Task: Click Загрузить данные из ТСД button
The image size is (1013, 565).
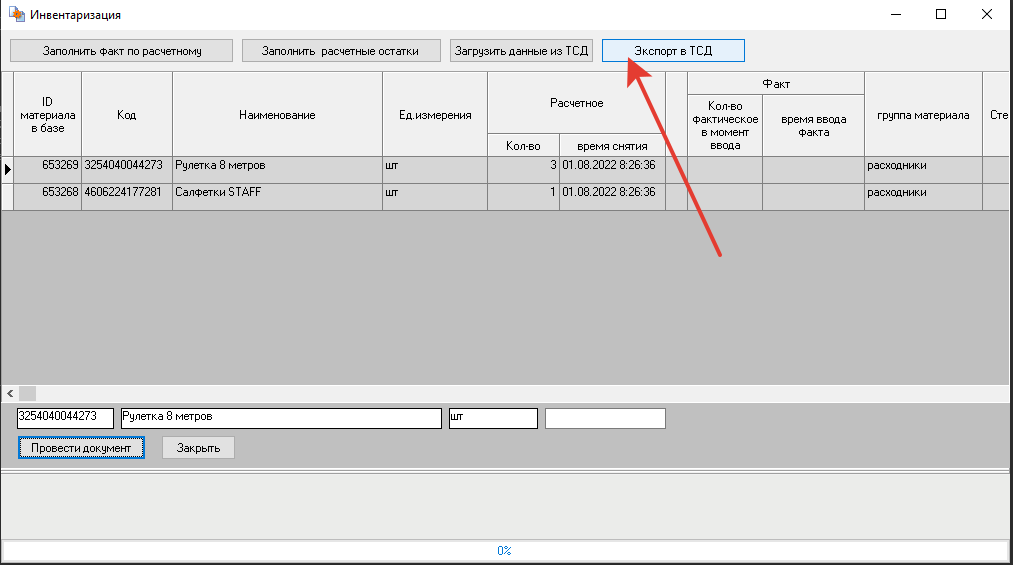Action: pos(521,51)
